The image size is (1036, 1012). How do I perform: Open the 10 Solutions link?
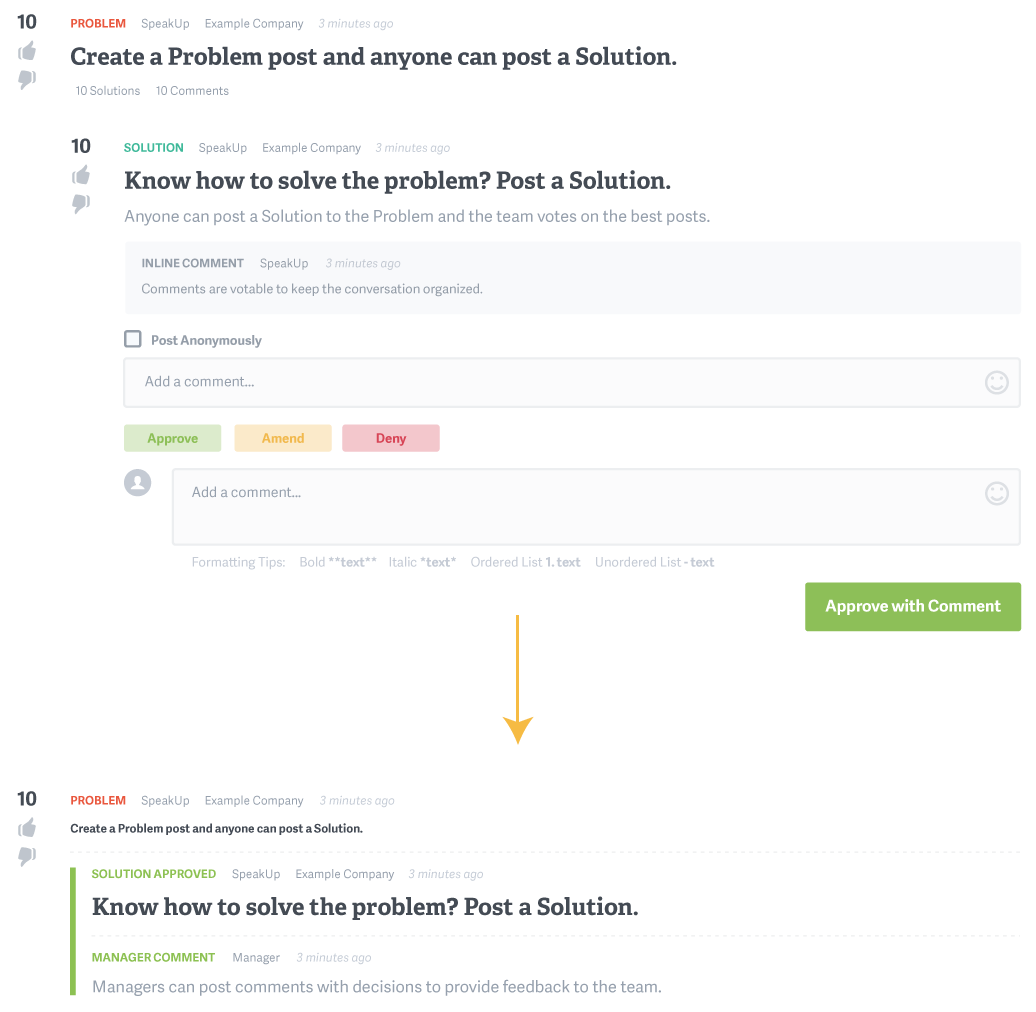[108, 90]
